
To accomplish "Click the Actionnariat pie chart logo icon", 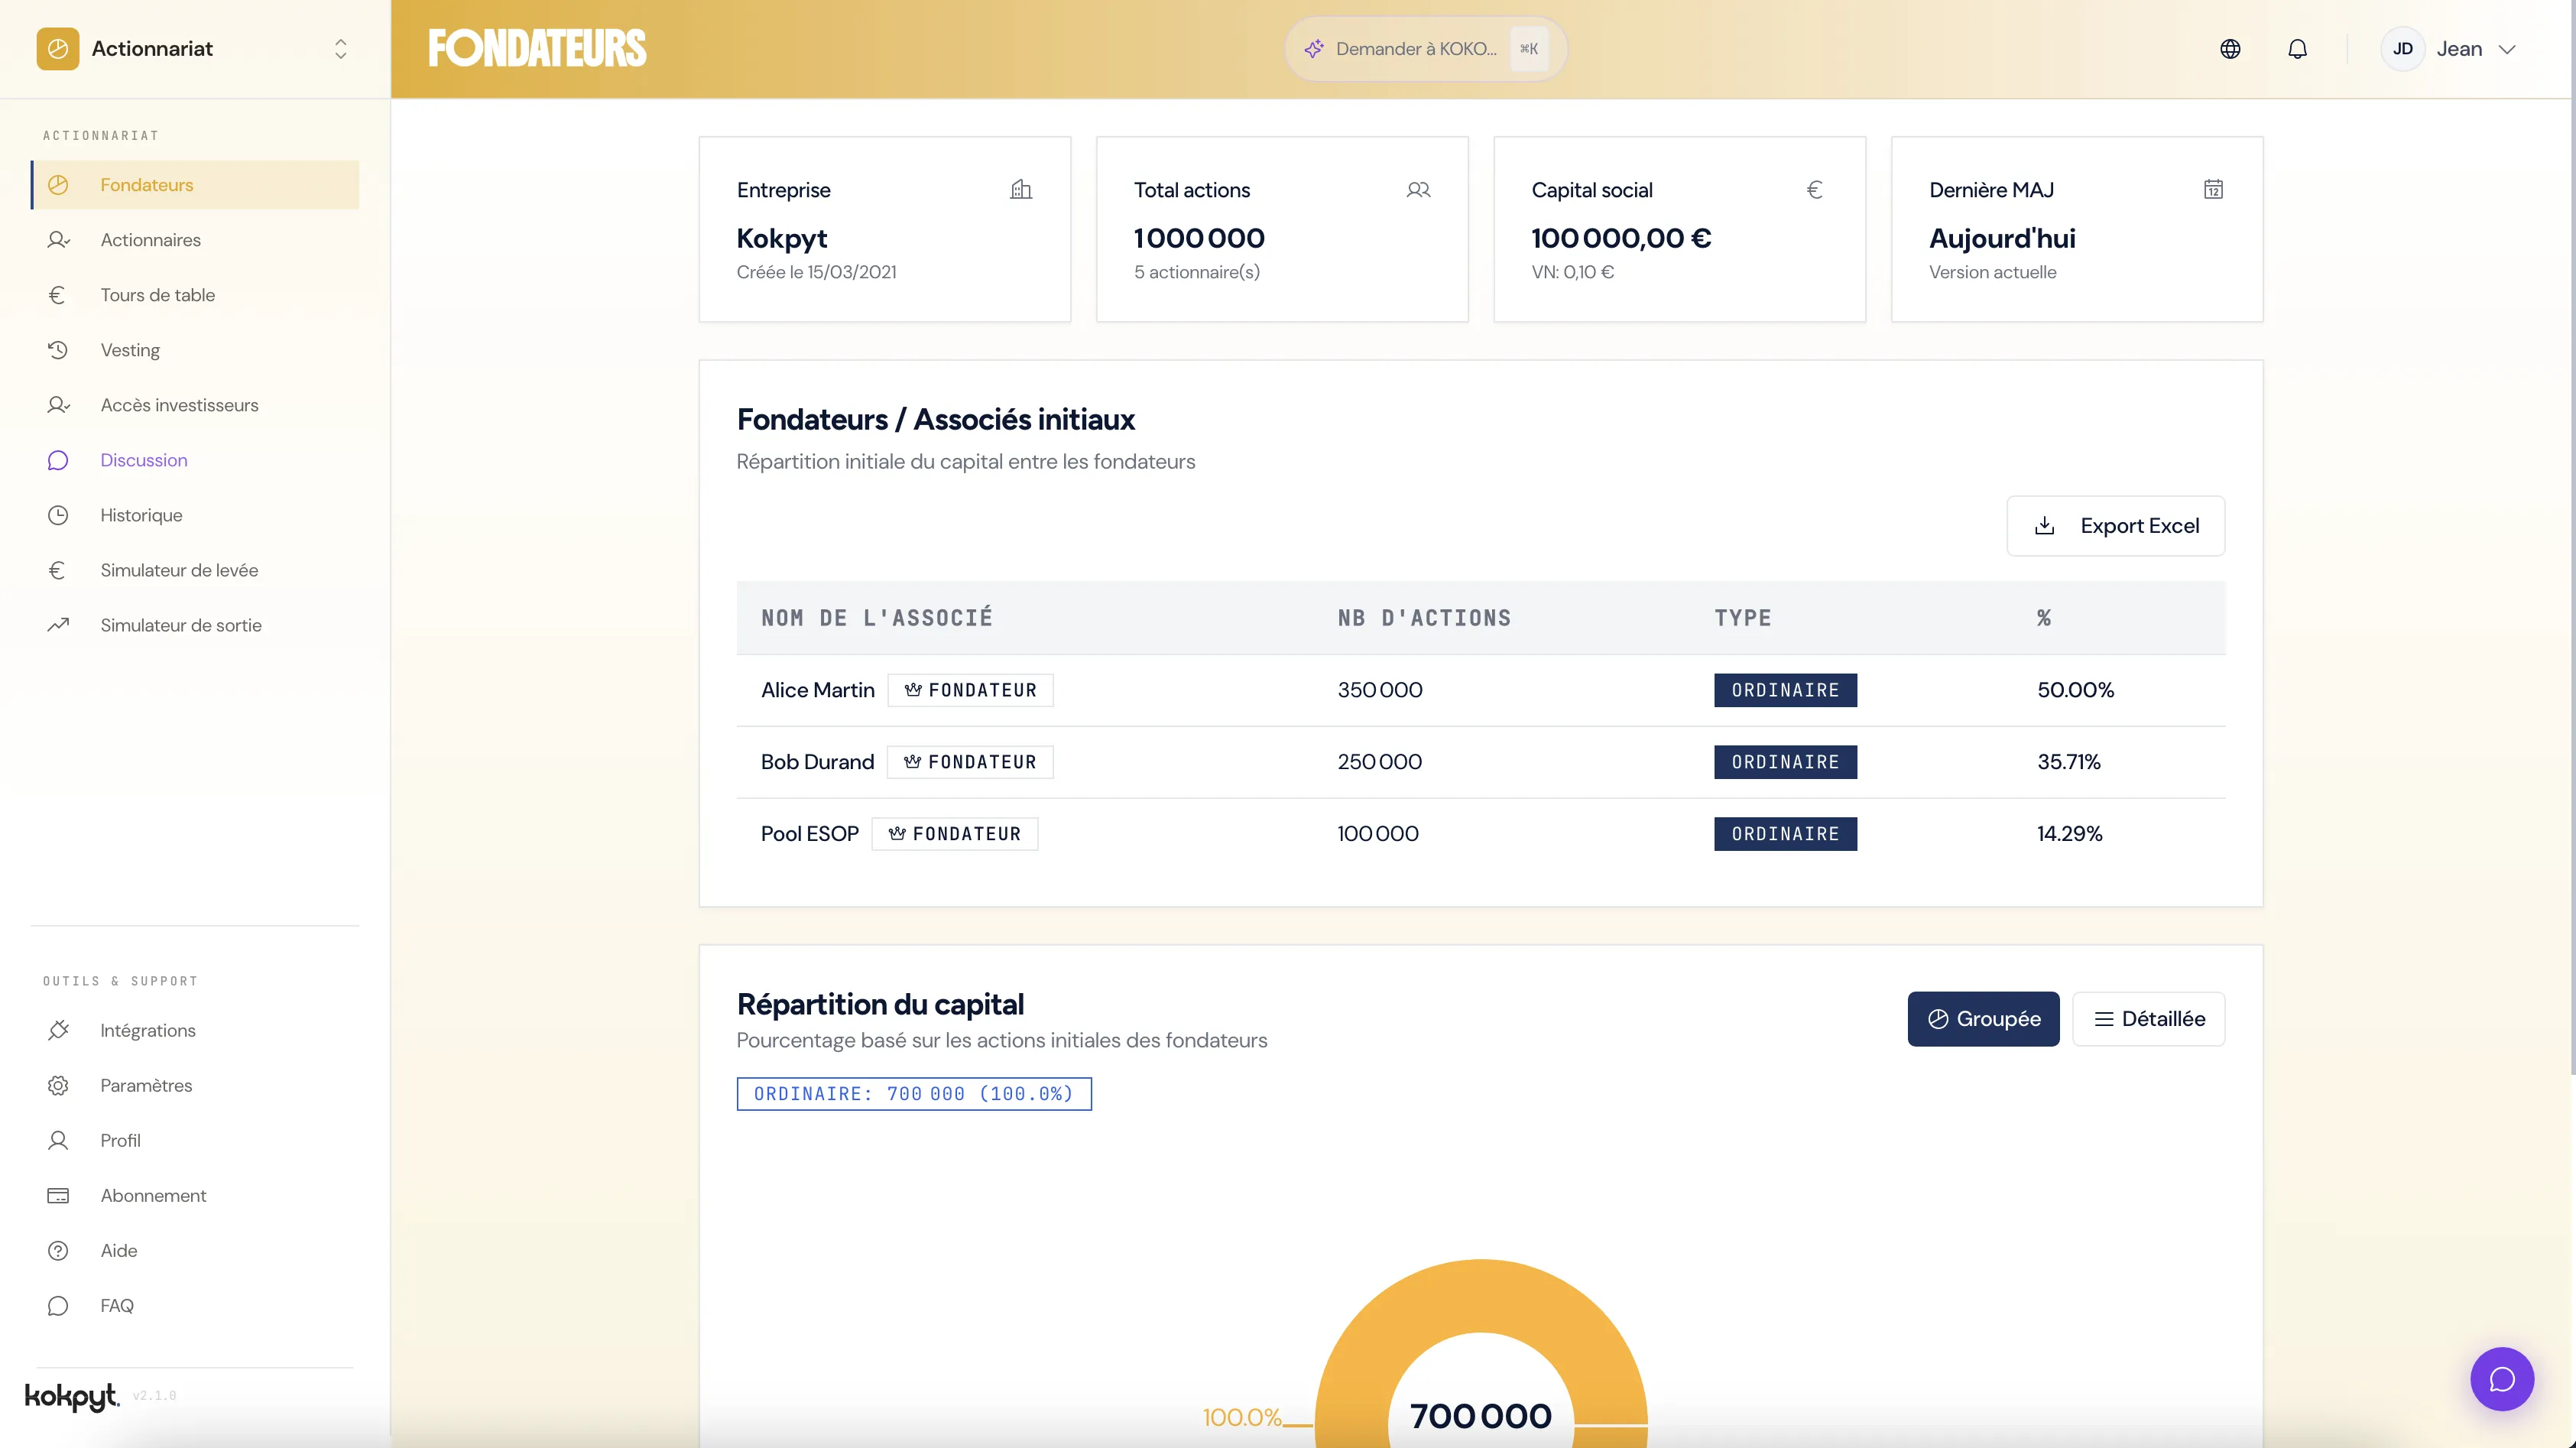I will 58,49.
